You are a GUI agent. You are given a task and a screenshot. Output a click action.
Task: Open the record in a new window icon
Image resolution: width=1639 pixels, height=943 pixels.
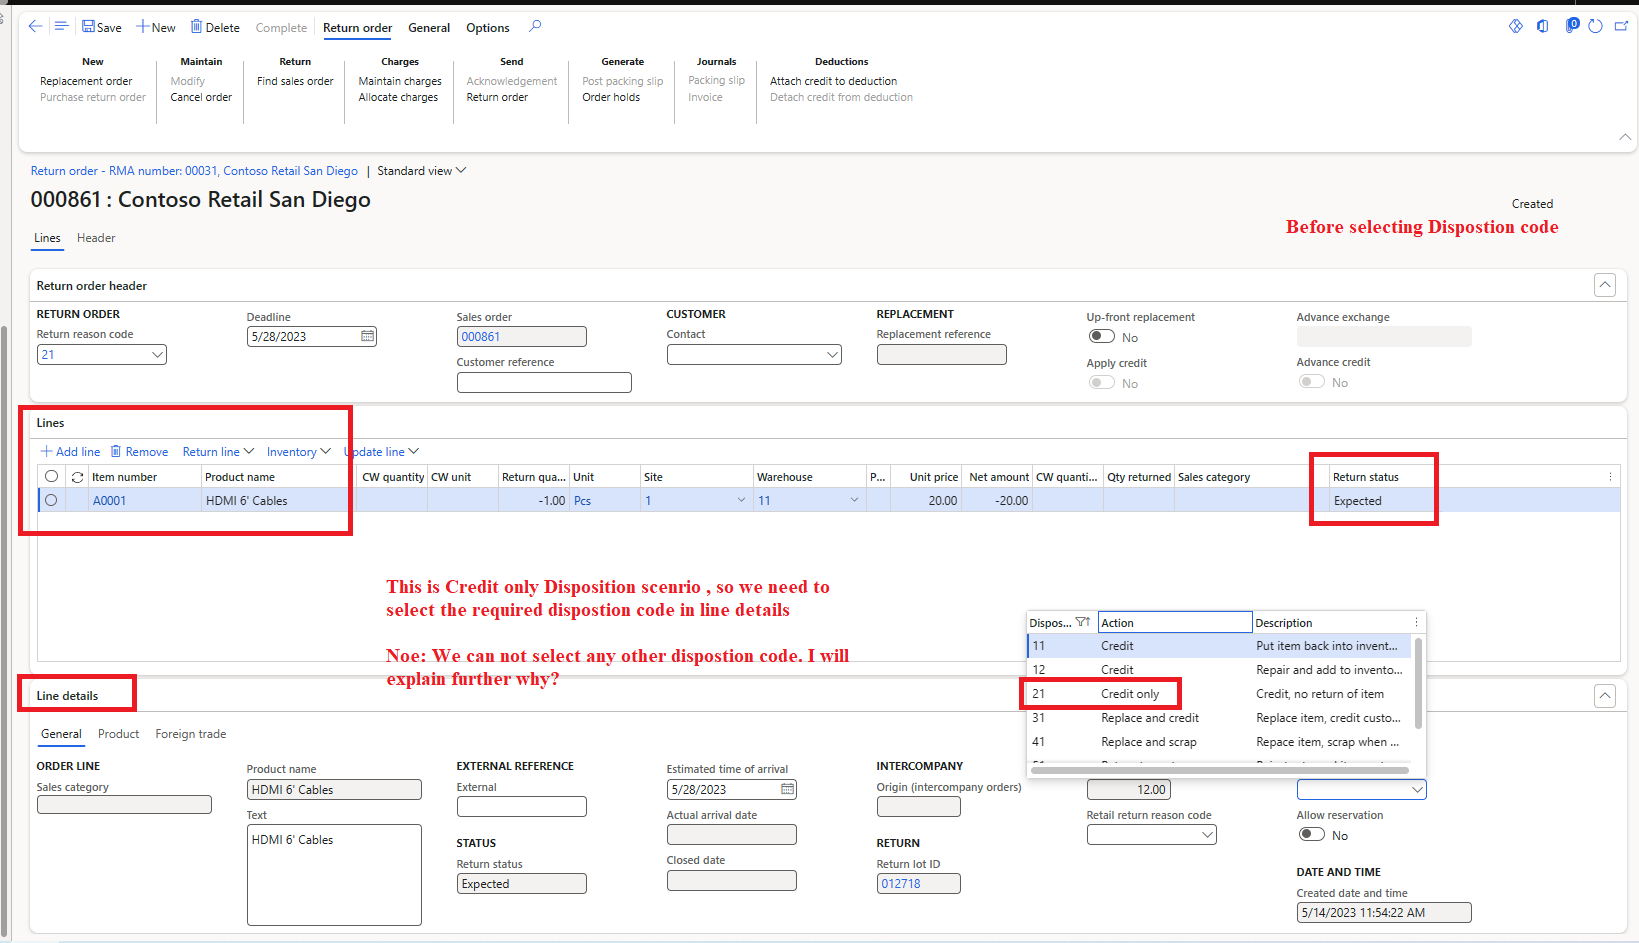[1621, 27]
